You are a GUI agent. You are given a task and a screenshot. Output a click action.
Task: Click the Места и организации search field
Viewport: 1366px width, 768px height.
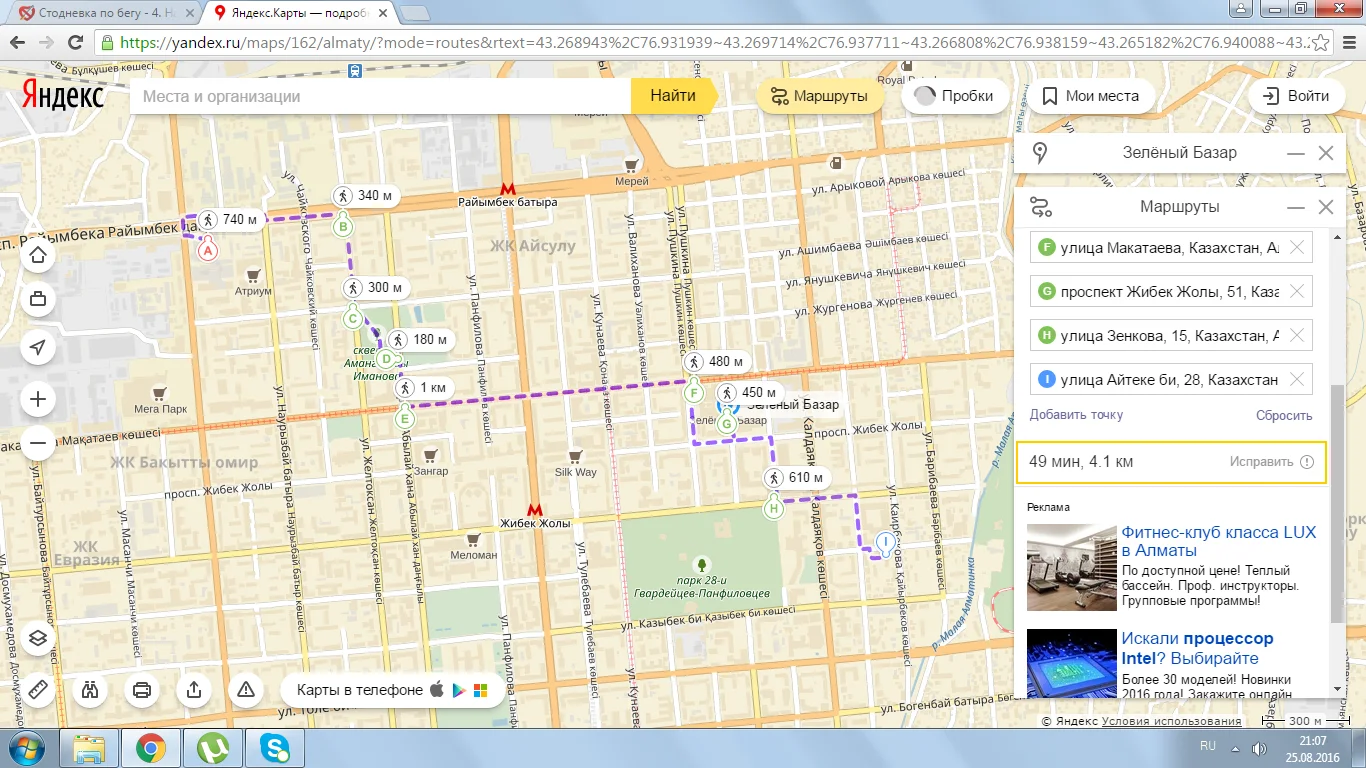pos(380,97)
